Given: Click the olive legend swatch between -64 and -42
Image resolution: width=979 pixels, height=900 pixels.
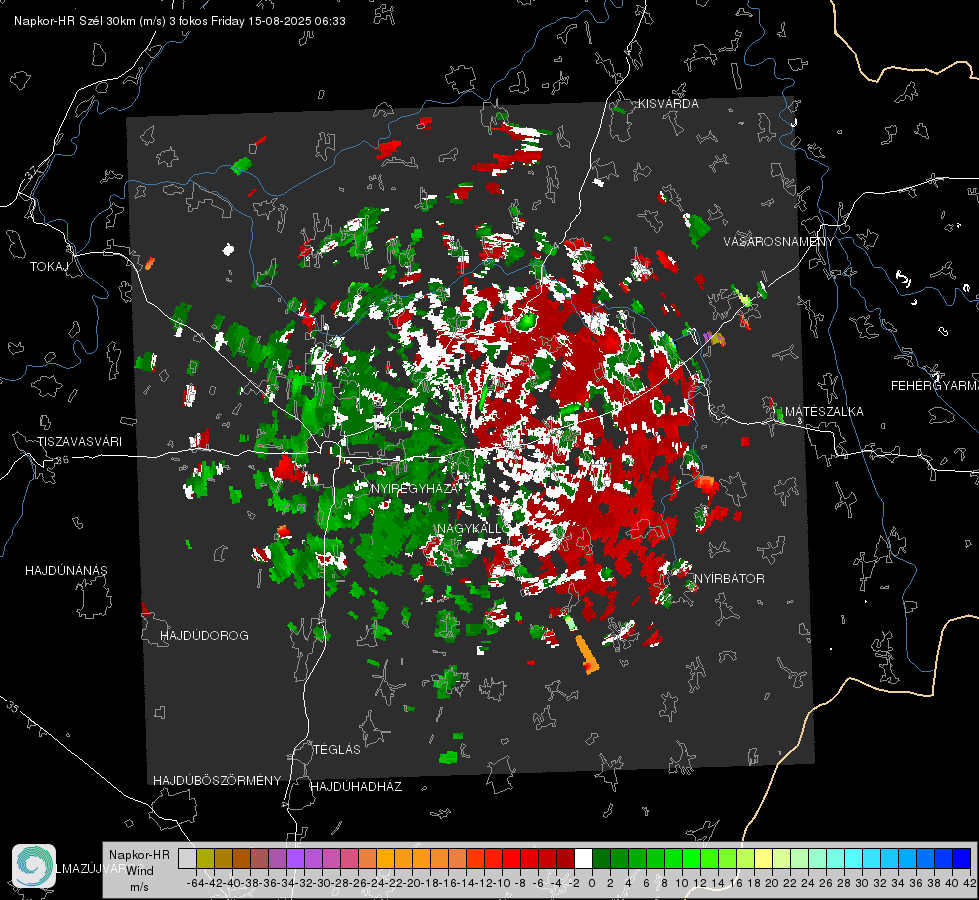Looking at the screenshot, I should point(205,859).
